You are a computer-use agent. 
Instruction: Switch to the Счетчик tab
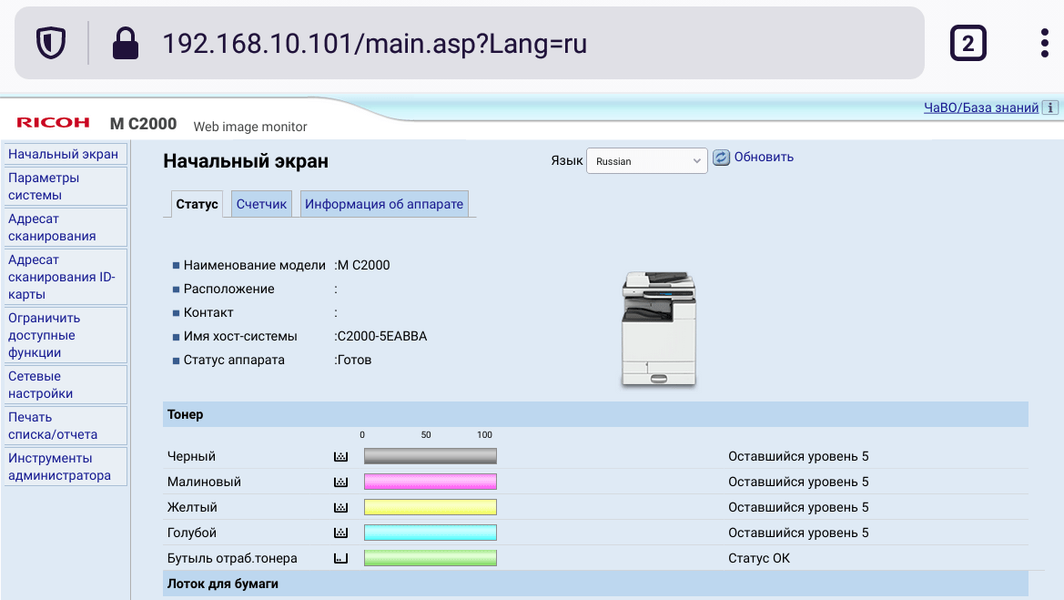click(x=261, y=204)
